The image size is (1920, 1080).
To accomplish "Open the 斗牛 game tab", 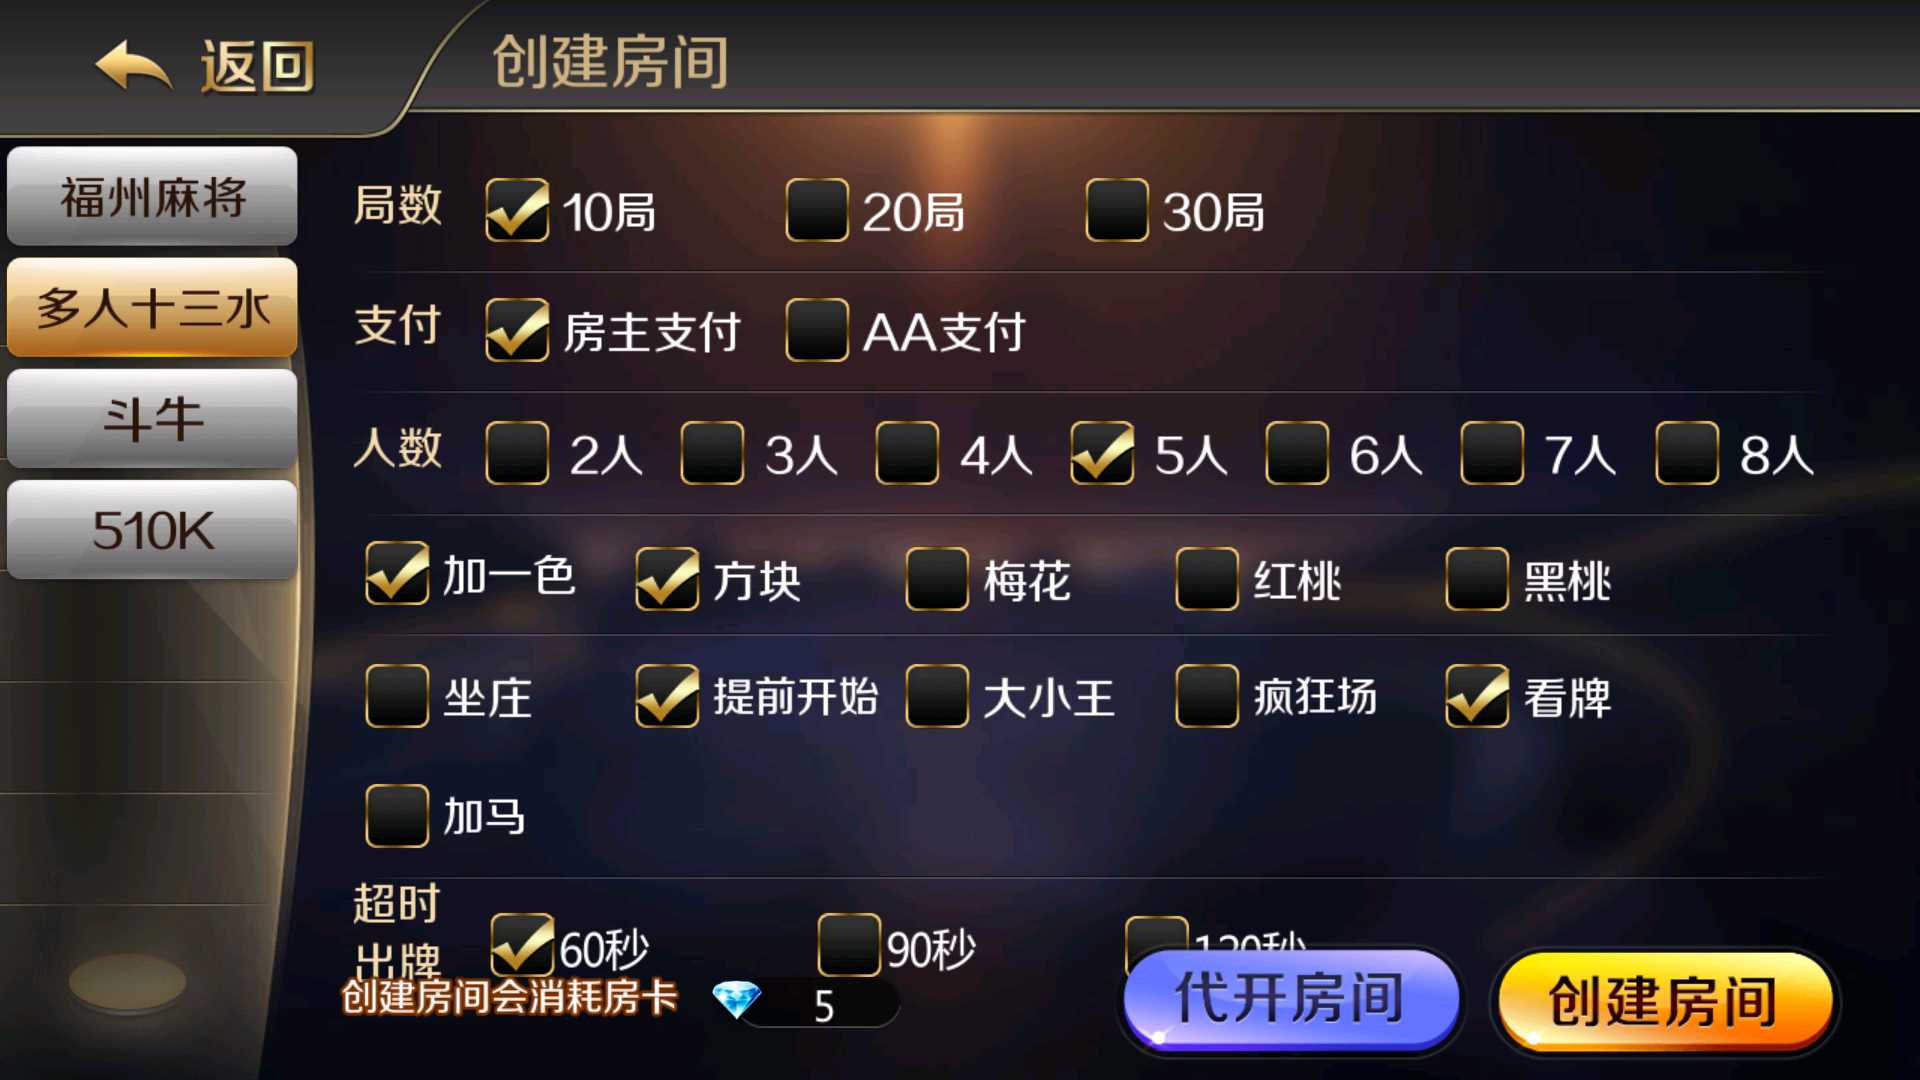I will tap(152, 418).
